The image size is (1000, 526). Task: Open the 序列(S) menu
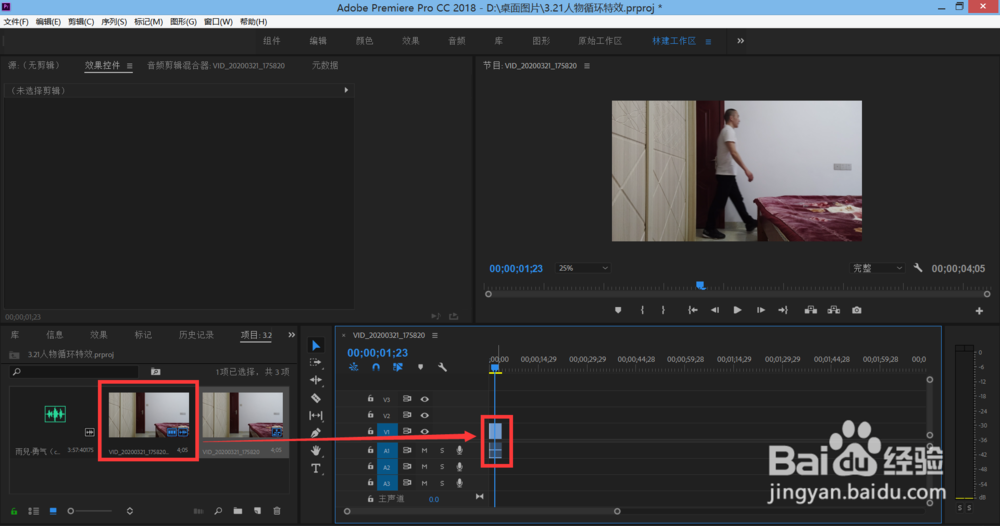coord(114,22)
